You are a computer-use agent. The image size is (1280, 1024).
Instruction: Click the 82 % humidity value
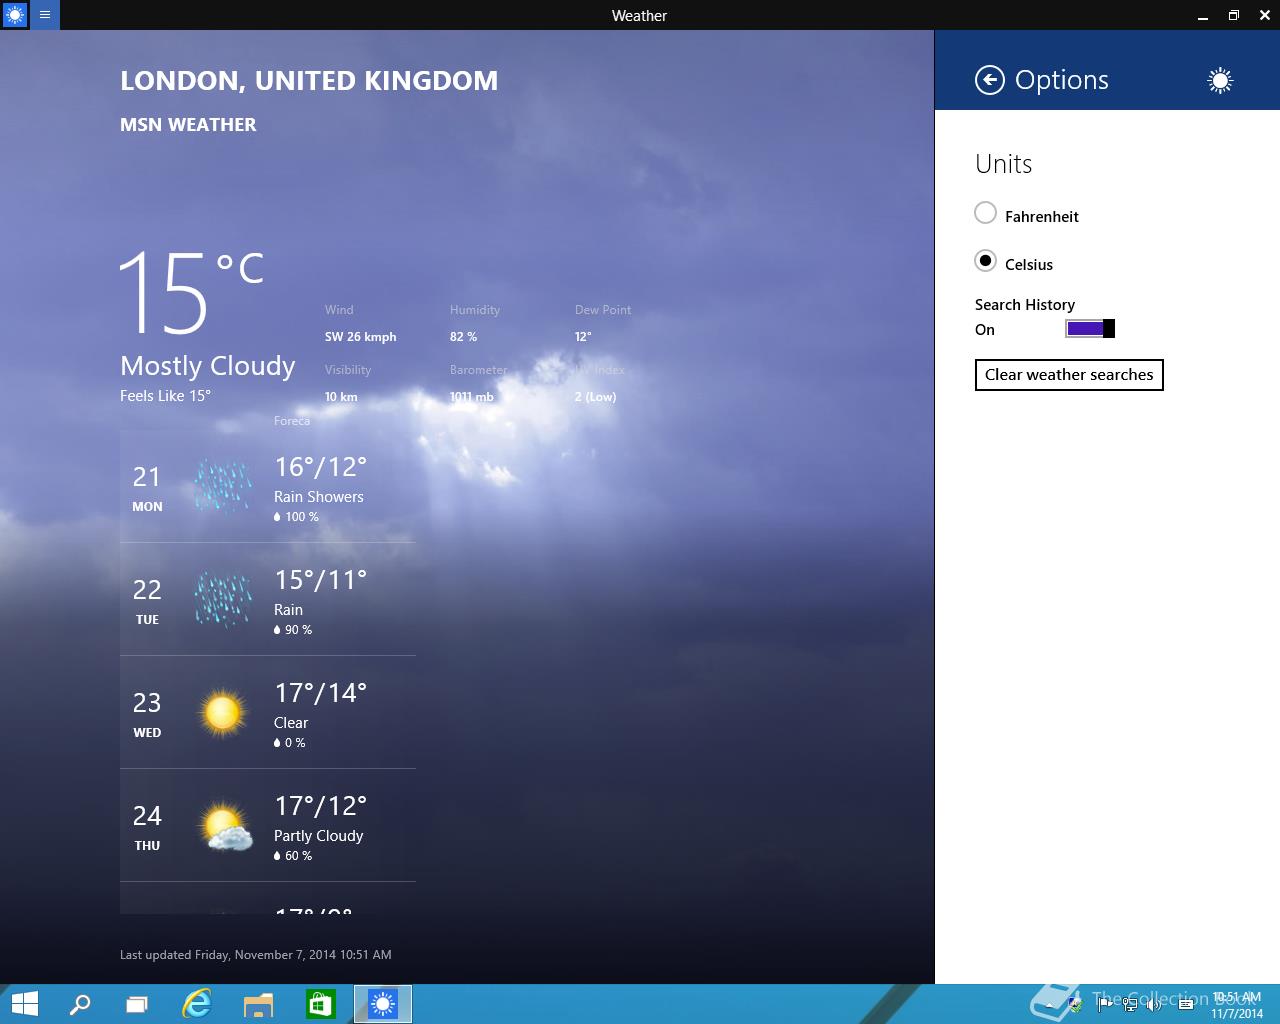[463, 337]
